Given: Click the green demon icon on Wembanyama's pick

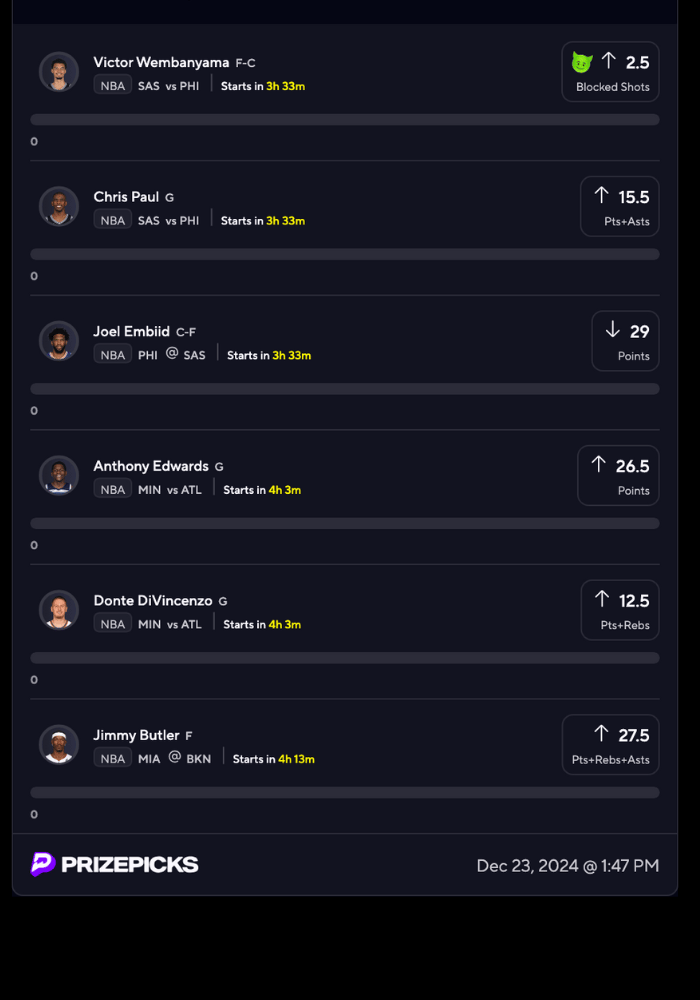Looking at the screenshot, I should click(582, 62).
